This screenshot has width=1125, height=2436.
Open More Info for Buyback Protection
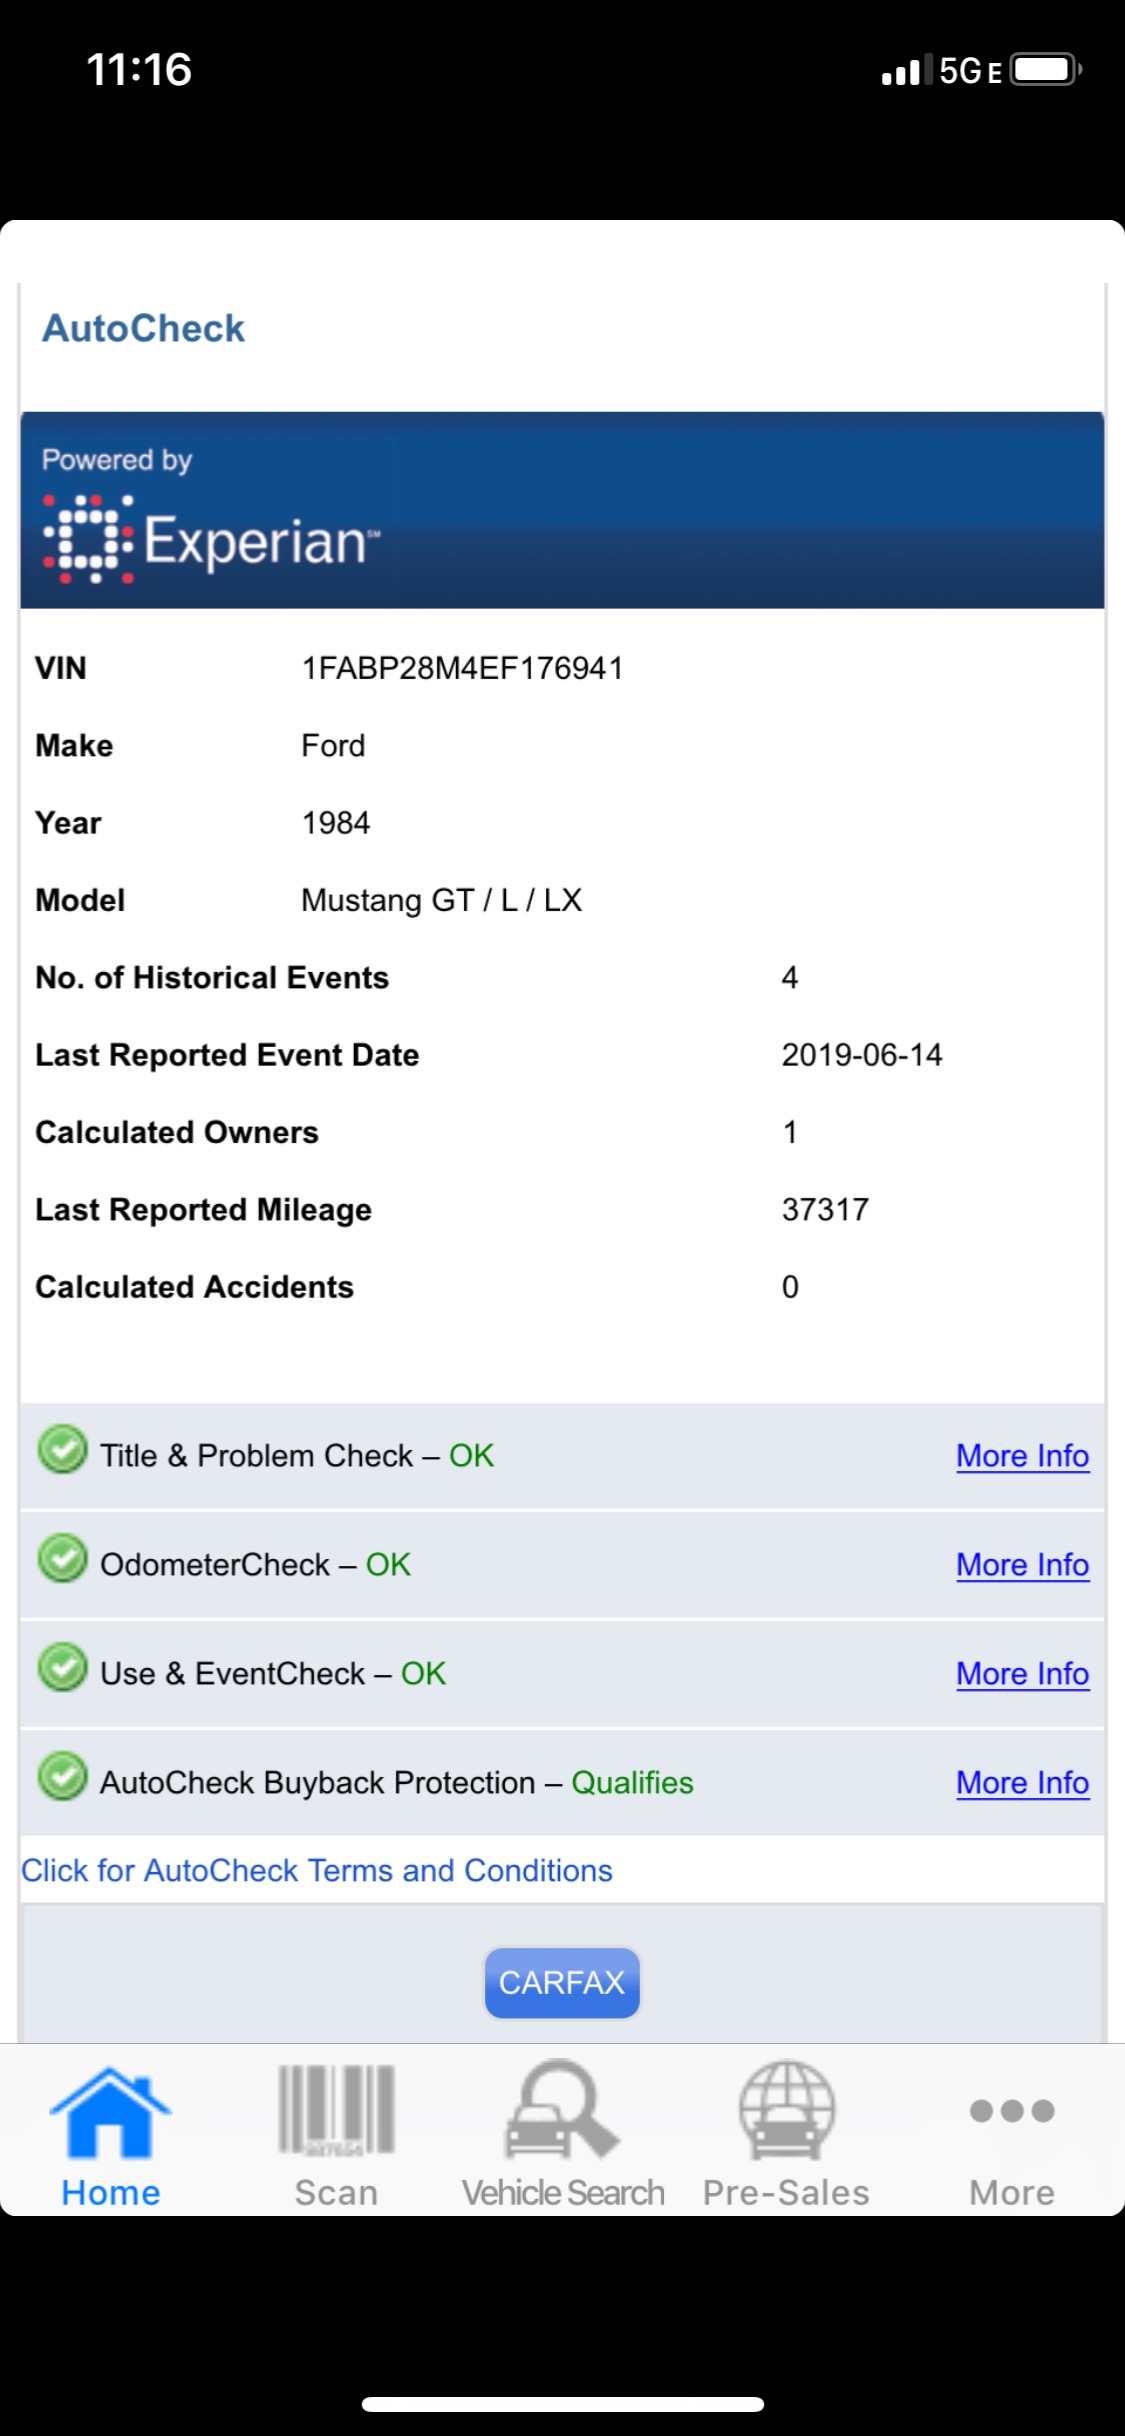click(1022, 1783)
